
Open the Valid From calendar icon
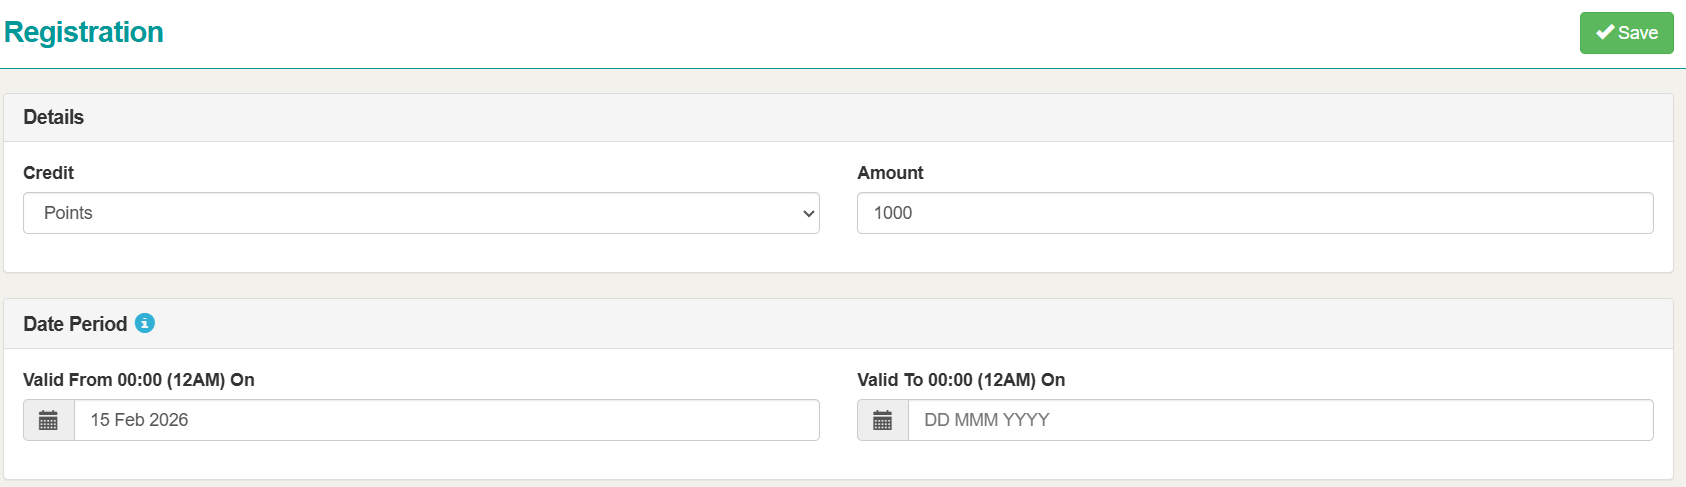(48, 420)
